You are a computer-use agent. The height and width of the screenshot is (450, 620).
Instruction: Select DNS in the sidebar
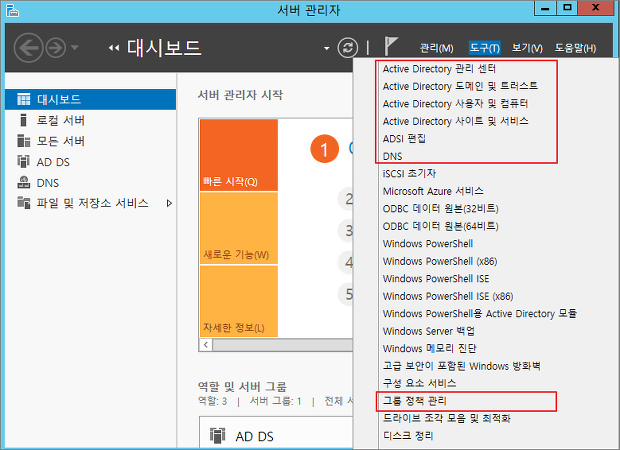click(91, 183)
